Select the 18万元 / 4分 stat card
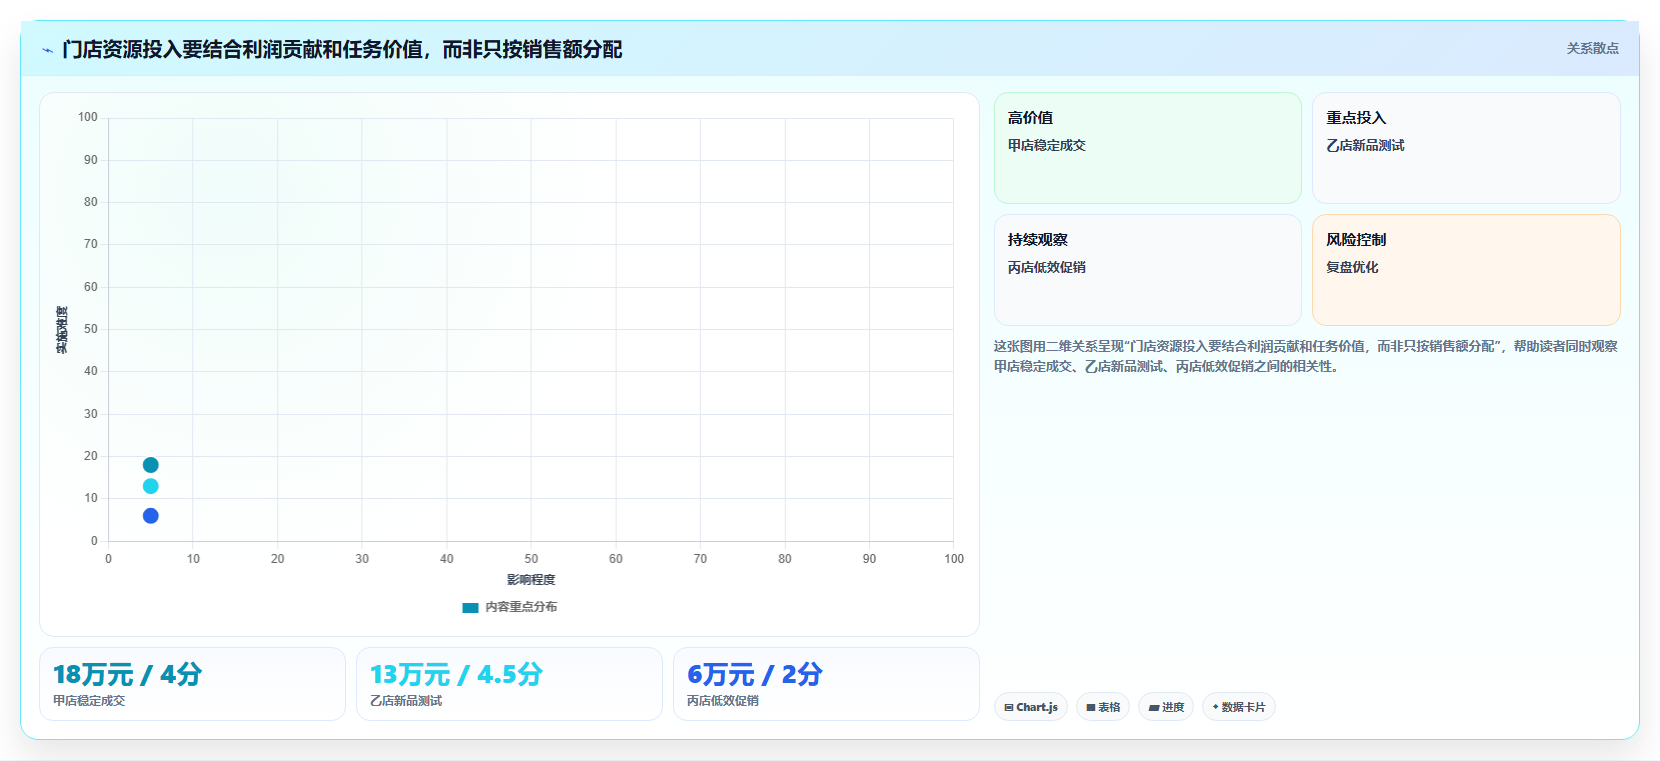Viewport: 1660px width, 761px height. click(192, 684)
